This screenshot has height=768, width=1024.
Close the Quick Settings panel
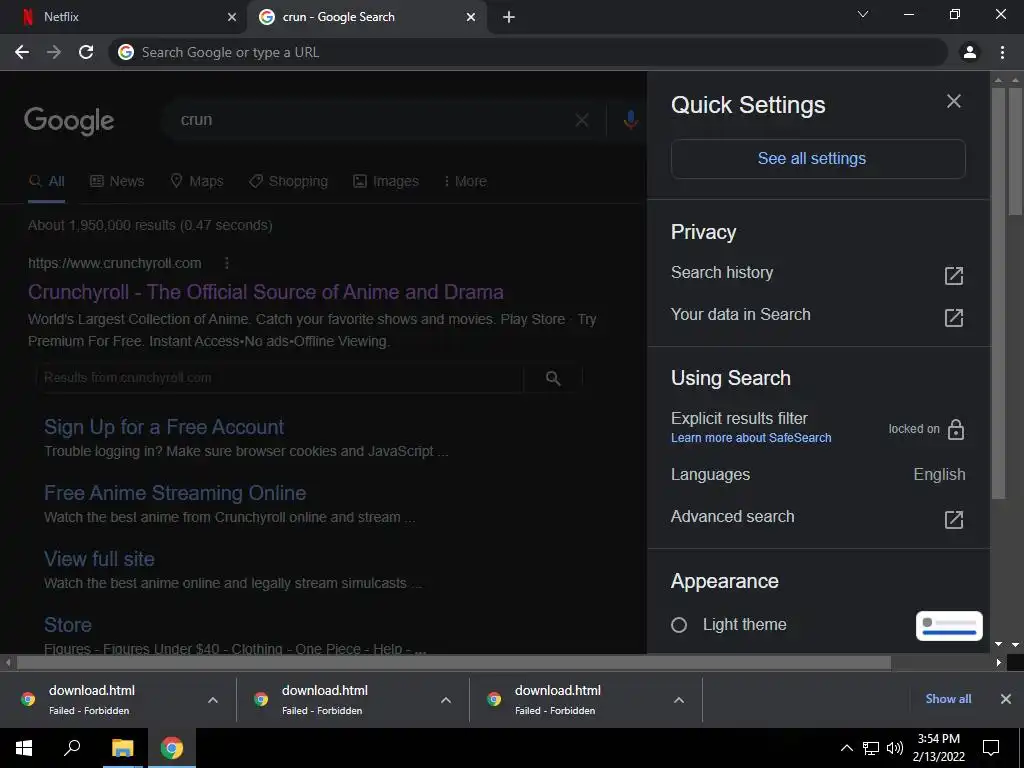click(x=953, y=101)
